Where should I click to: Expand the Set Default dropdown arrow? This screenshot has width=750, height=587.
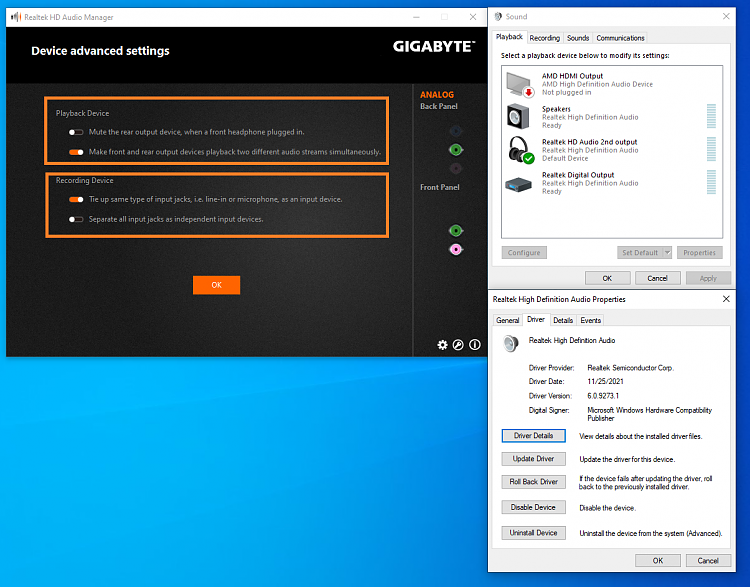pyautogui.click(x=668, y=252)
